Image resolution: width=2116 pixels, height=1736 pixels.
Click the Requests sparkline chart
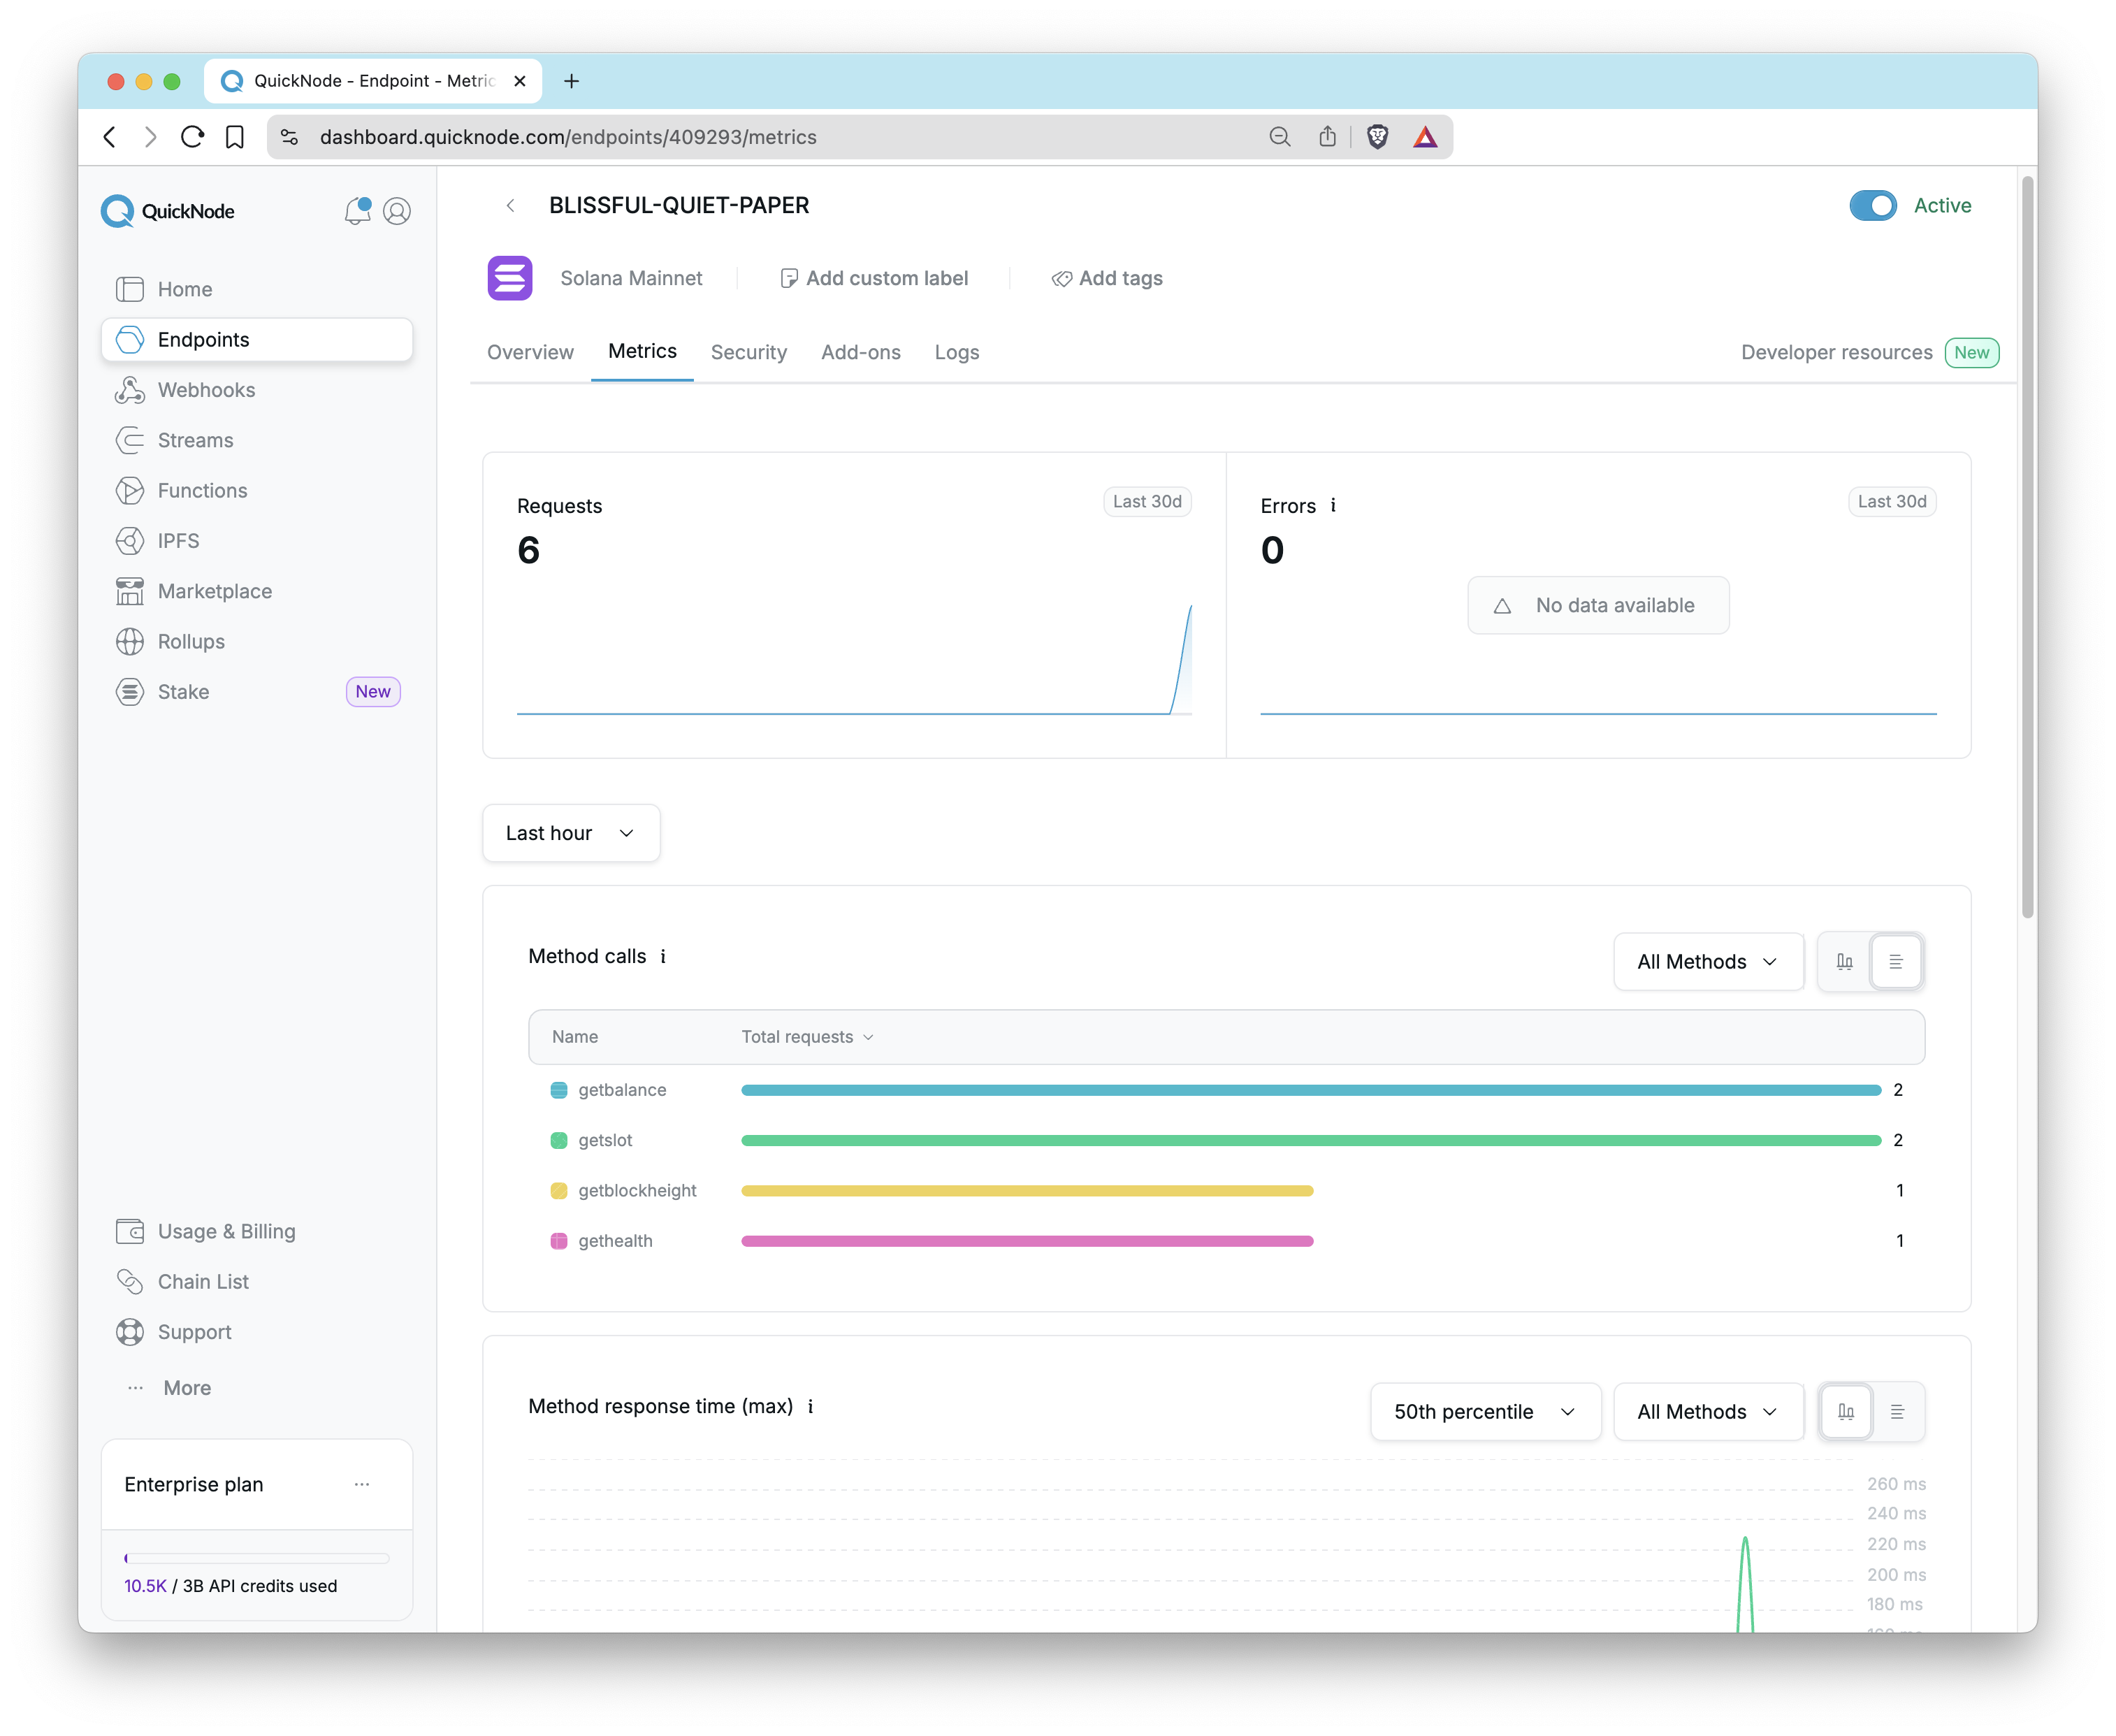(x=854, y=658)
